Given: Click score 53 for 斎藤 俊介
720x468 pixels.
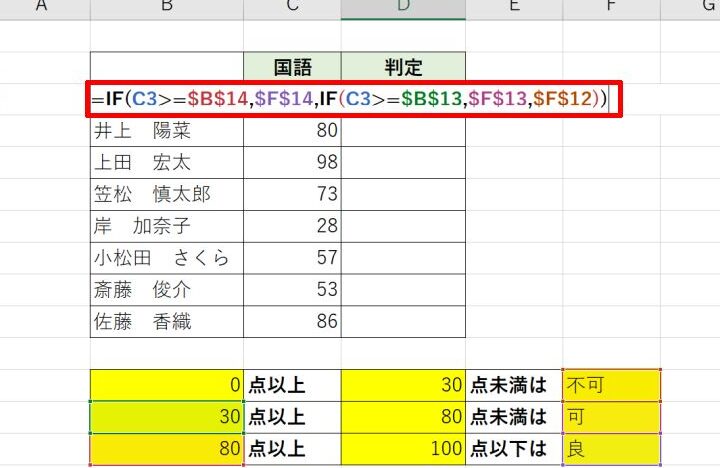Looking at the screenshot, I should click(292, 290).
